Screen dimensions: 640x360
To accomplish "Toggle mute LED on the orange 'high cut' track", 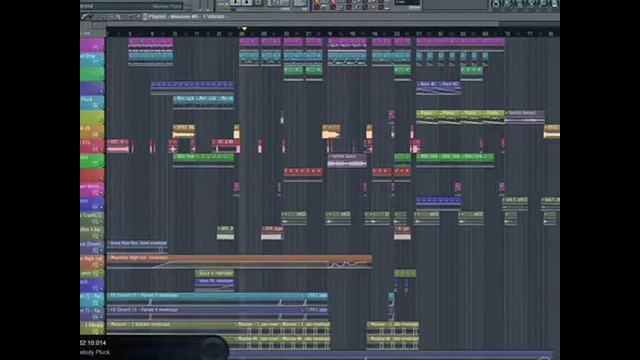I will [101, 265].
